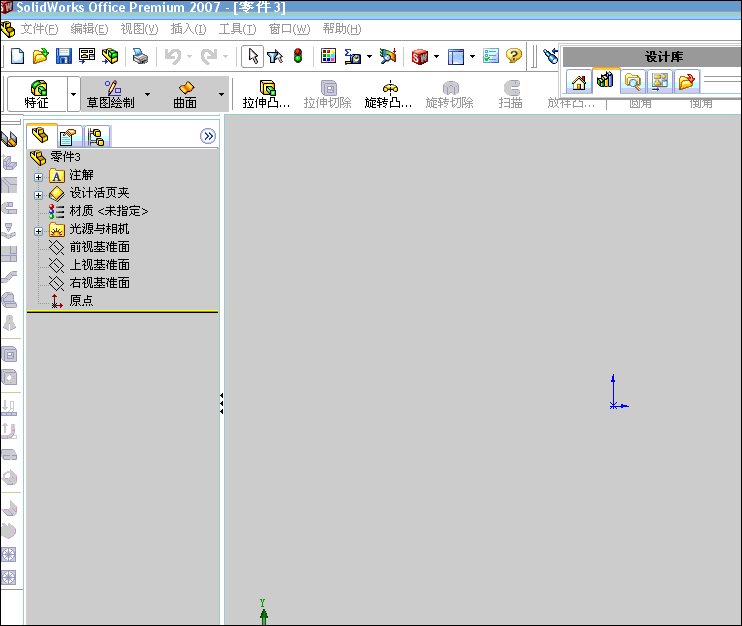The image size is (742, 626).
Task: Toggle the selection filter icon
Action: pyautogui.click(x=275, y=56)
